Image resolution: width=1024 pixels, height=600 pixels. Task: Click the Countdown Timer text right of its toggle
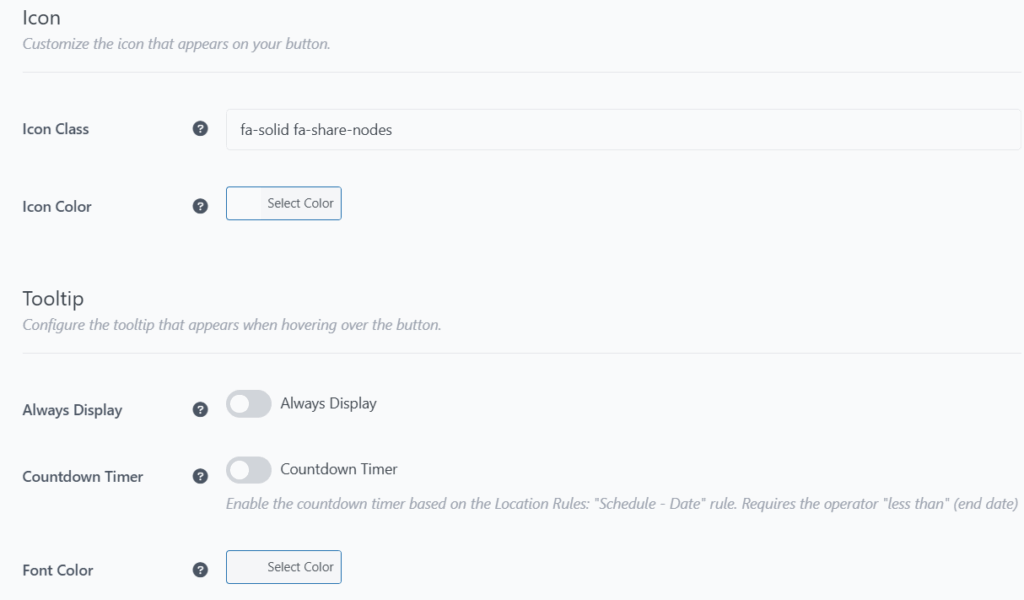(x=339, y=469)
